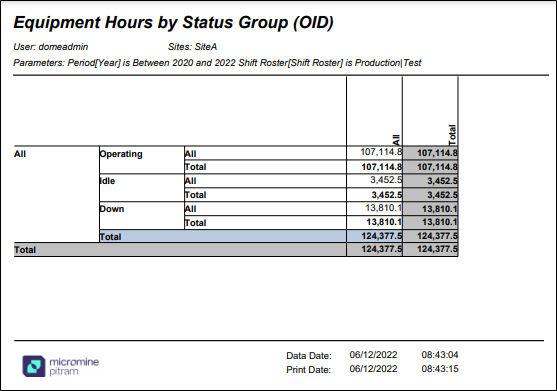Click 124,377.5 in the blue Total row cell
Screen dimensions: 557x391
(382, 236)
